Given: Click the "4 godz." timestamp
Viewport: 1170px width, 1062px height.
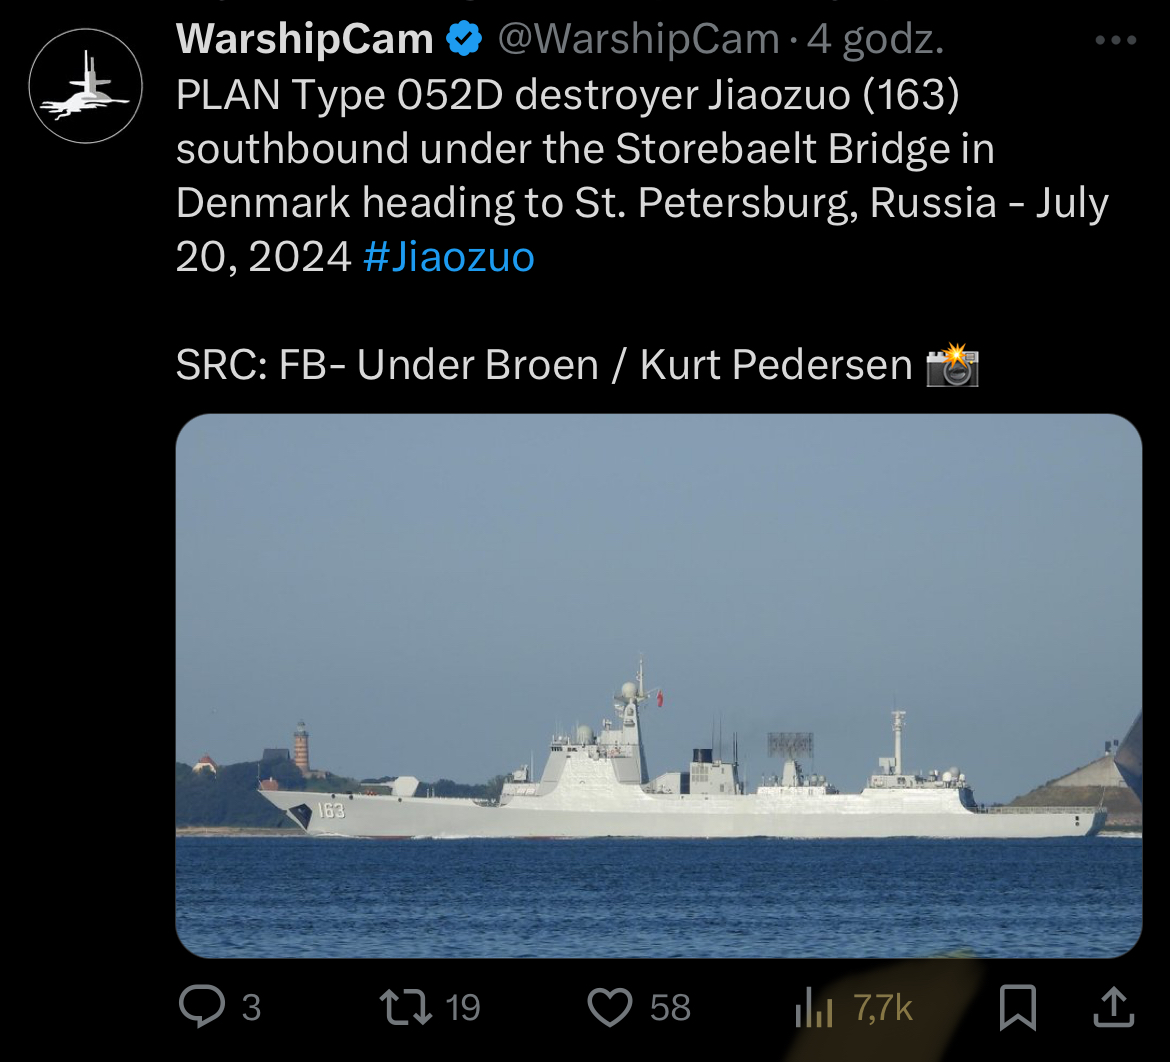Looking at the screenshot, I should (876, 40).
